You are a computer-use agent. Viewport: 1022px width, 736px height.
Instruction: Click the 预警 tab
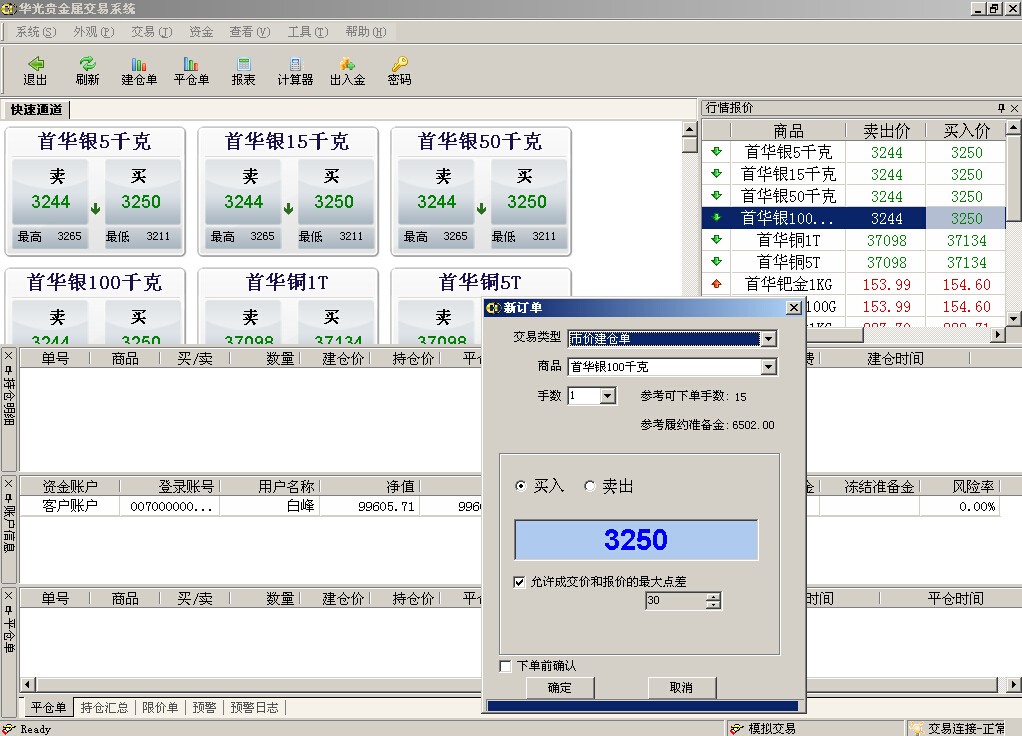pos(204,707)
